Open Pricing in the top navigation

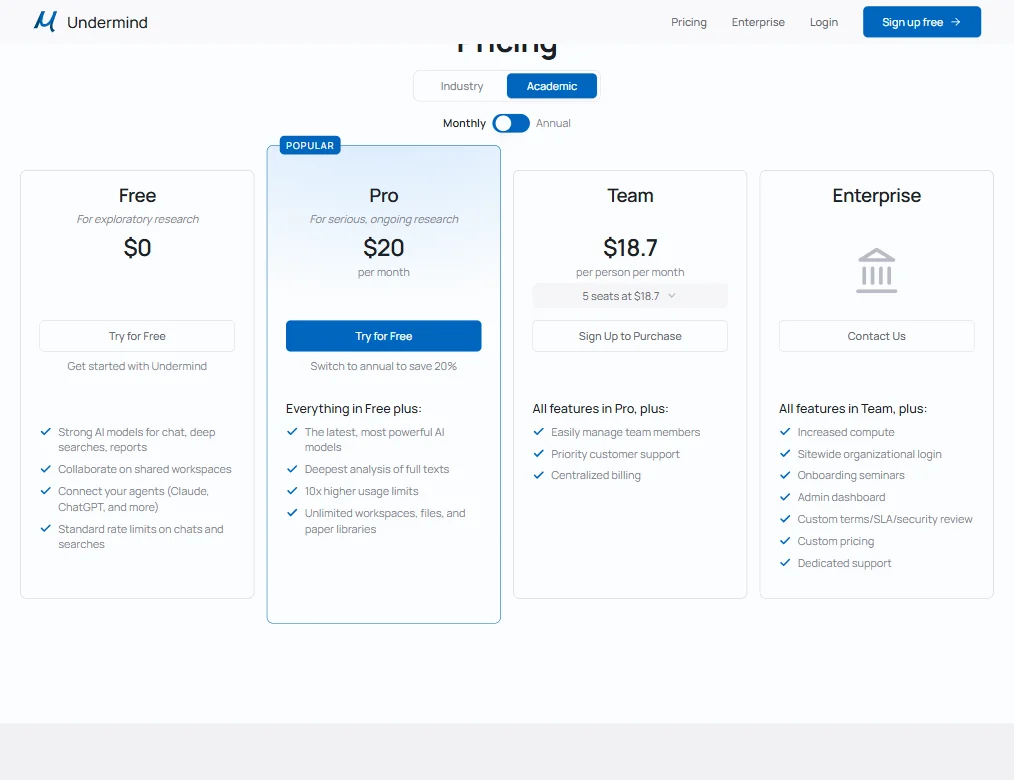click(689, 22)
